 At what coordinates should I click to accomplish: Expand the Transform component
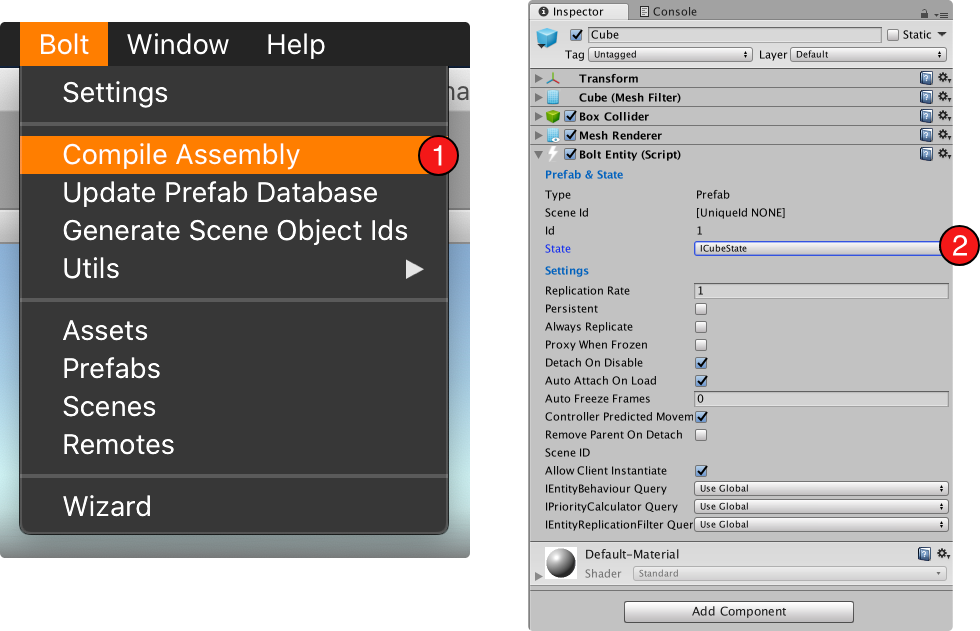(538, 78)
